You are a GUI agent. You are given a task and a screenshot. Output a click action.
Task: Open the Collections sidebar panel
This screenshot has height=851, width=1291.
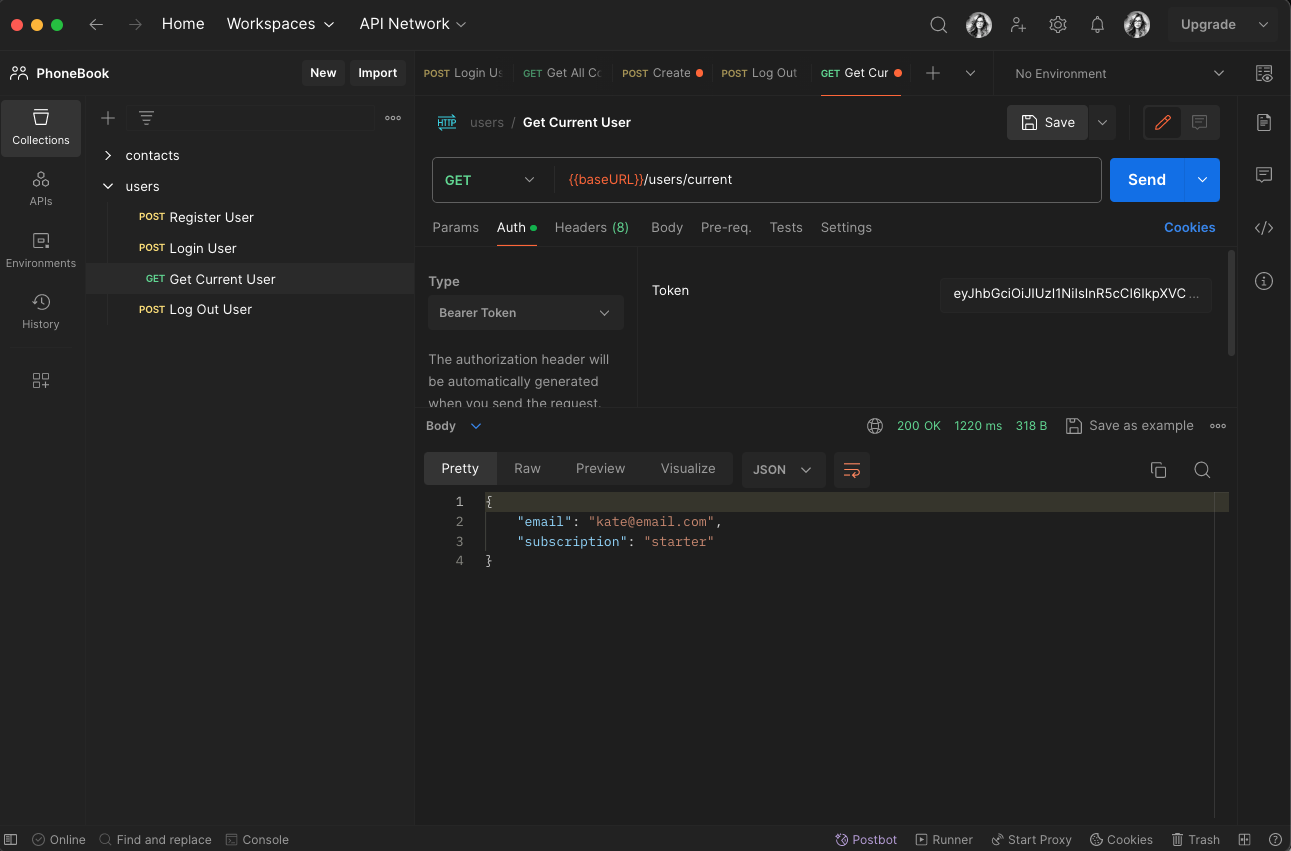[41, 128]
